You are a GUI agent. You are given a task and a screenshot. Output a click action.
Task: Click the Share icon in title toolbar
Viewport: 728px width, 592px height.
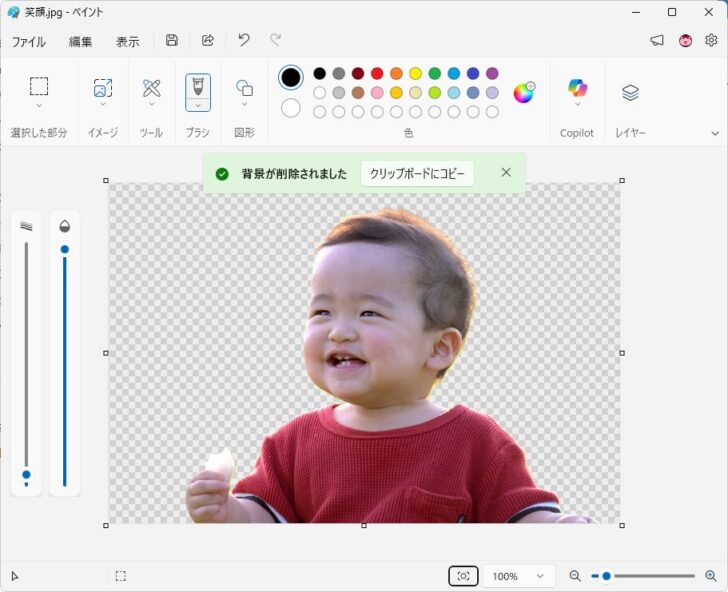[x=208, y=40]
